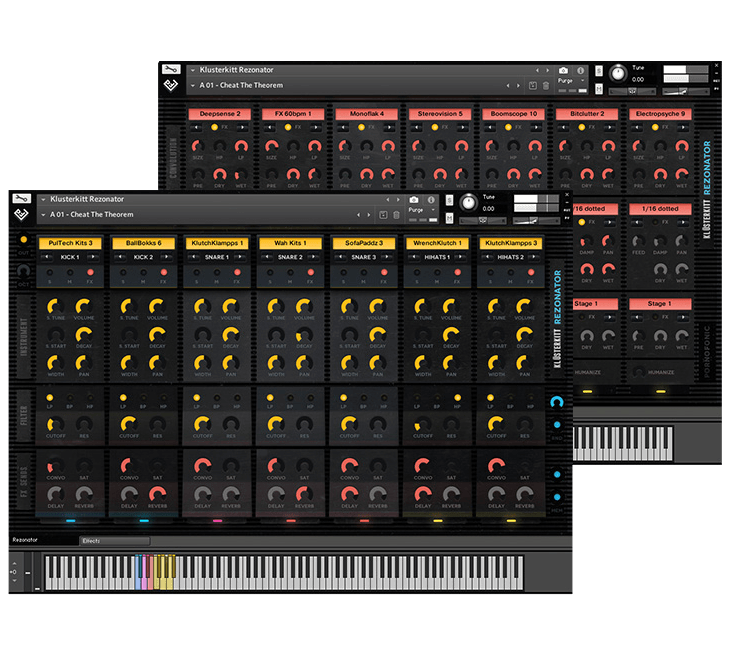Open the Wah Kits 1 kit selector
This screenshot has width=730, height=655.
point(290,243)
